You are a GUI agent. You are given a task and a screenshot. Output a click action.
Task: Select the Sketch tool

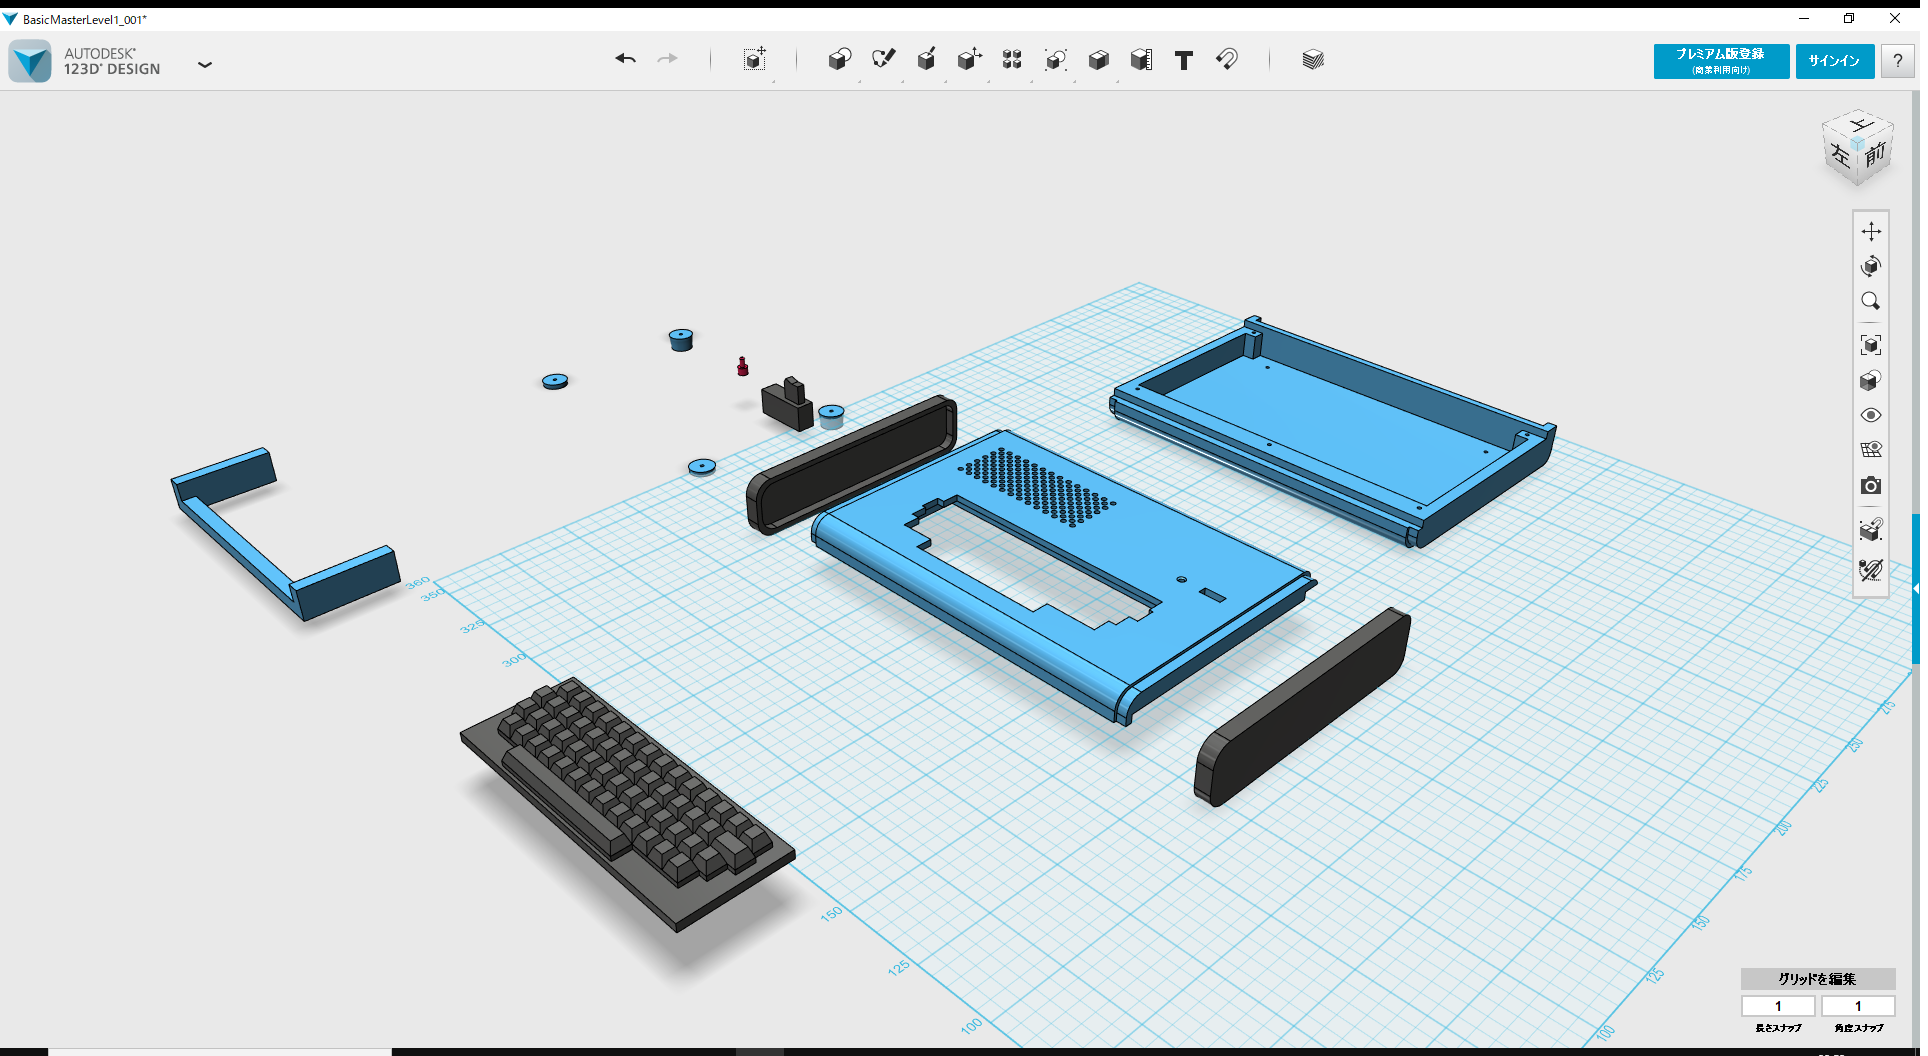tap(883, 60)
